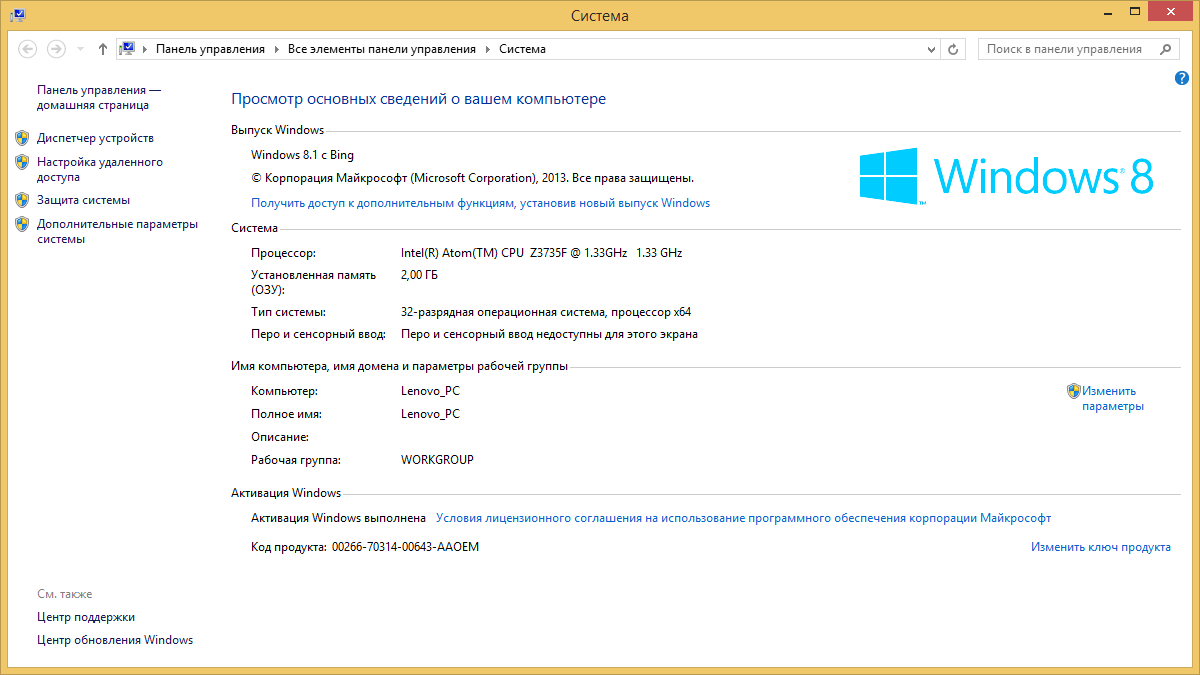
Task: Click Изменить ключ продукта link
Action: 1101,547
